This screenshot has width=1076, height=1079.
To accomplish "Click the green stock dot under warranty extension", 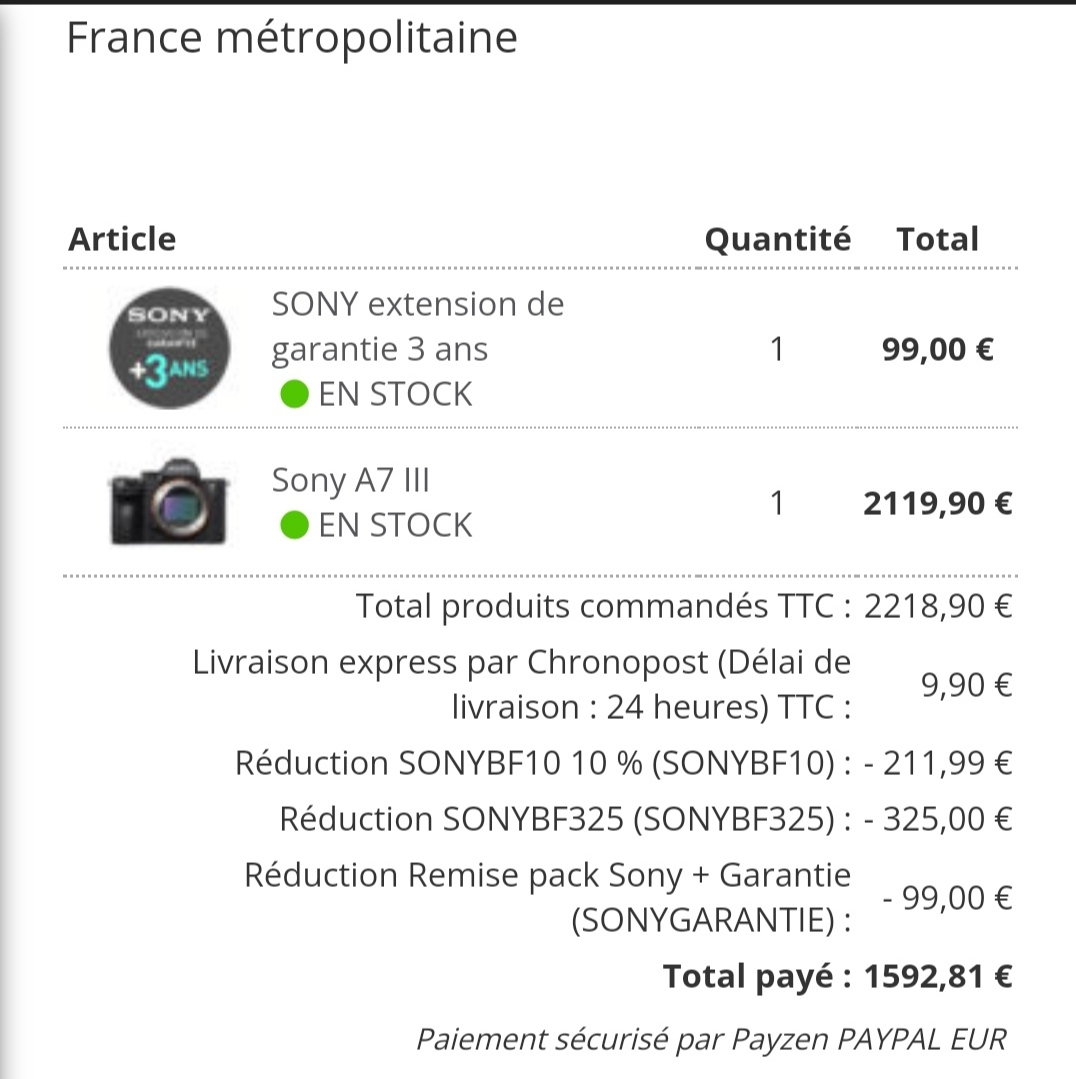I will point(294,394).
